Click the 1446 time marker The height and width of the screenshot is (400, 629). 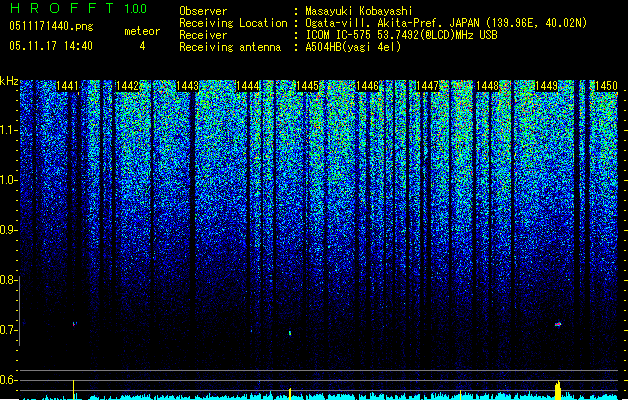click(x=367, y=86)
